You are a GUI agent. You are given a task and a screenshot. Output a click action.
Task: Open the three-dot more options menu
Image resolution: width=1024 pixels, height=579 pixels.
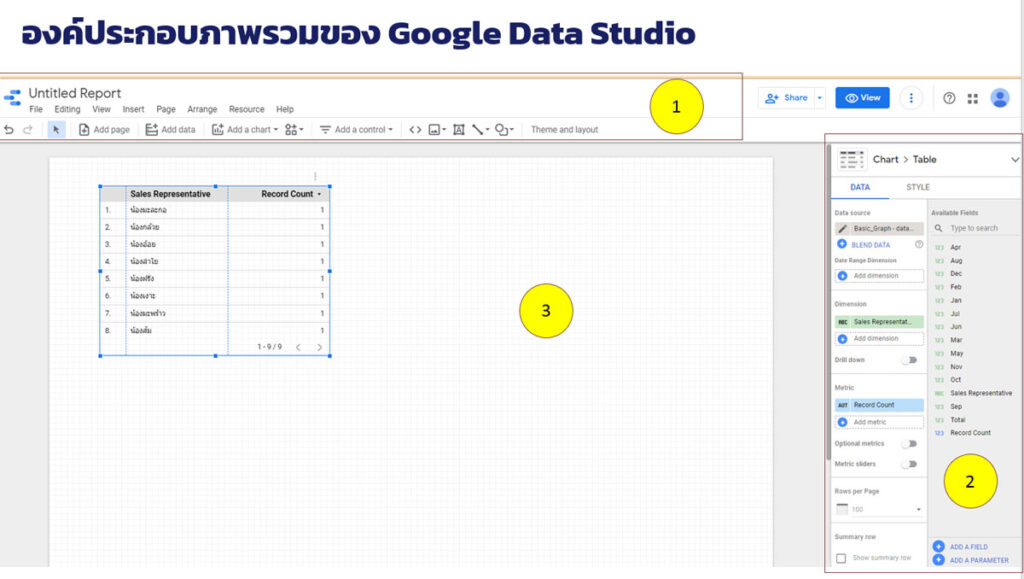(911, 98)
